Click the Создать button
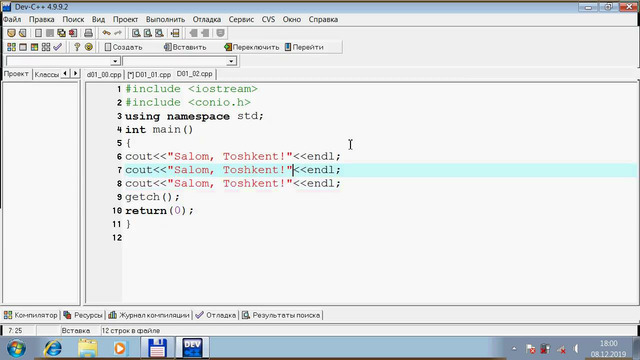The width and height of the screenshot is (640, 360). [123, 47]
